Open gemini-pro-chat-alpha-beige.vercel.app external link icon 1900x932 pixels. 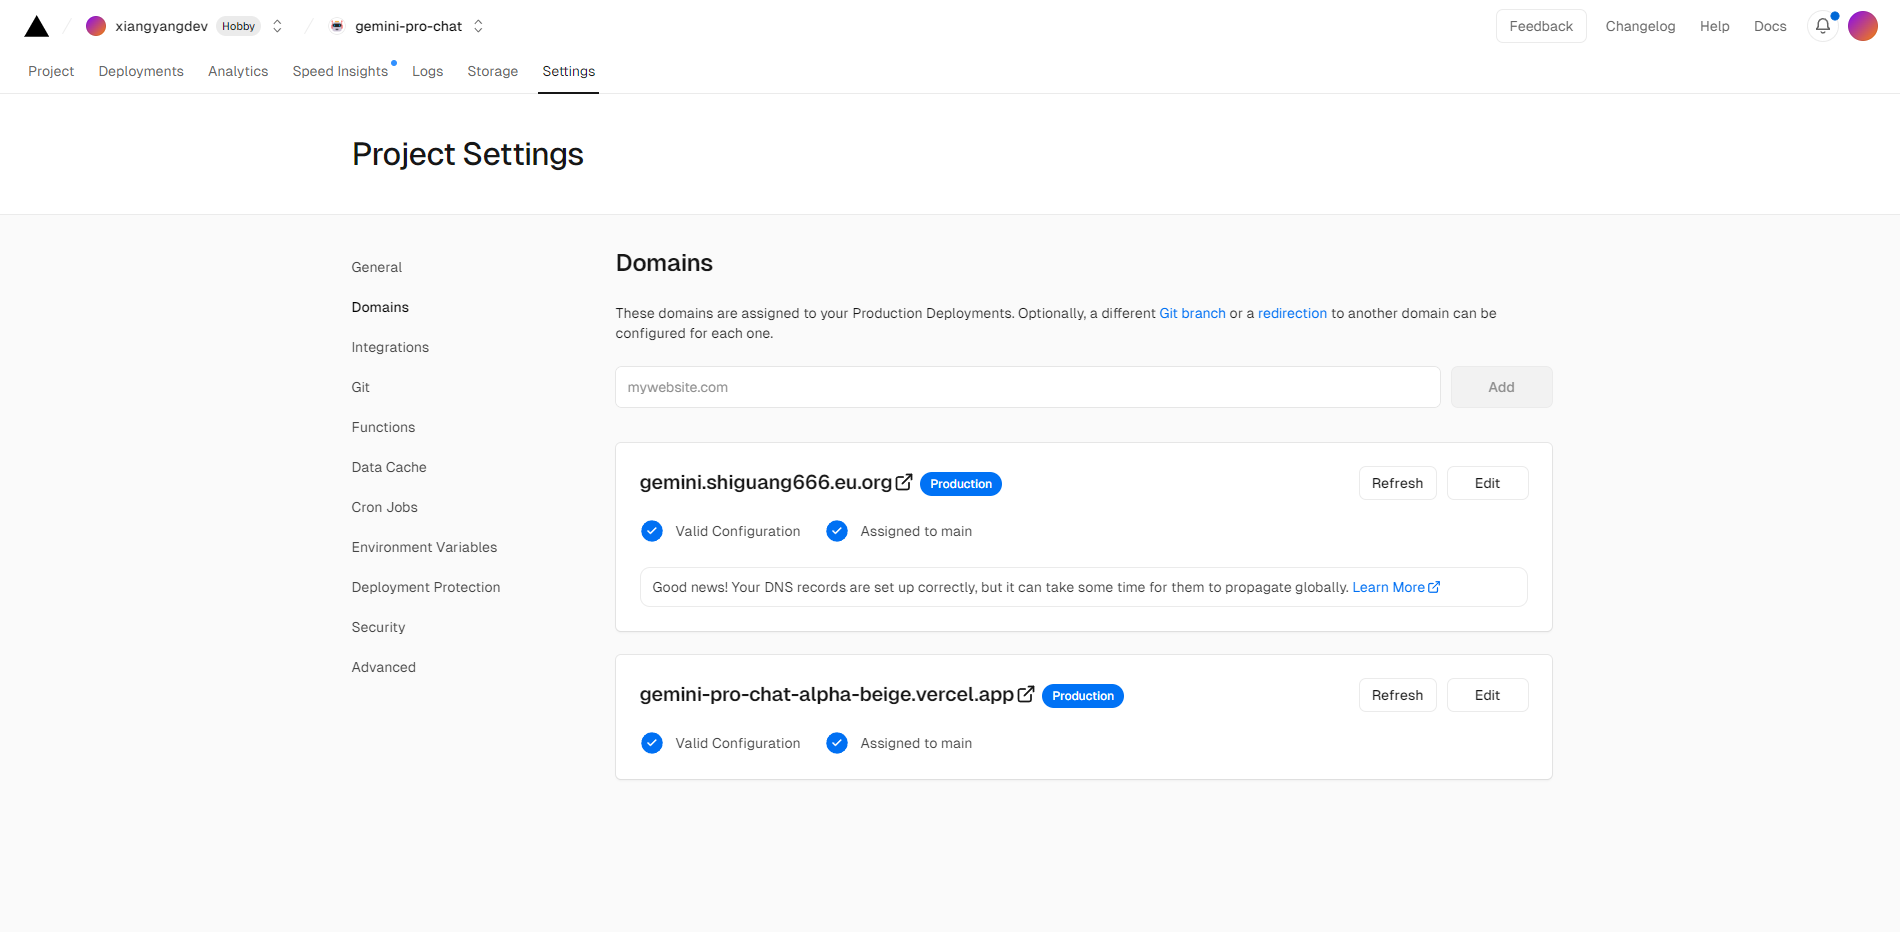1026,694
